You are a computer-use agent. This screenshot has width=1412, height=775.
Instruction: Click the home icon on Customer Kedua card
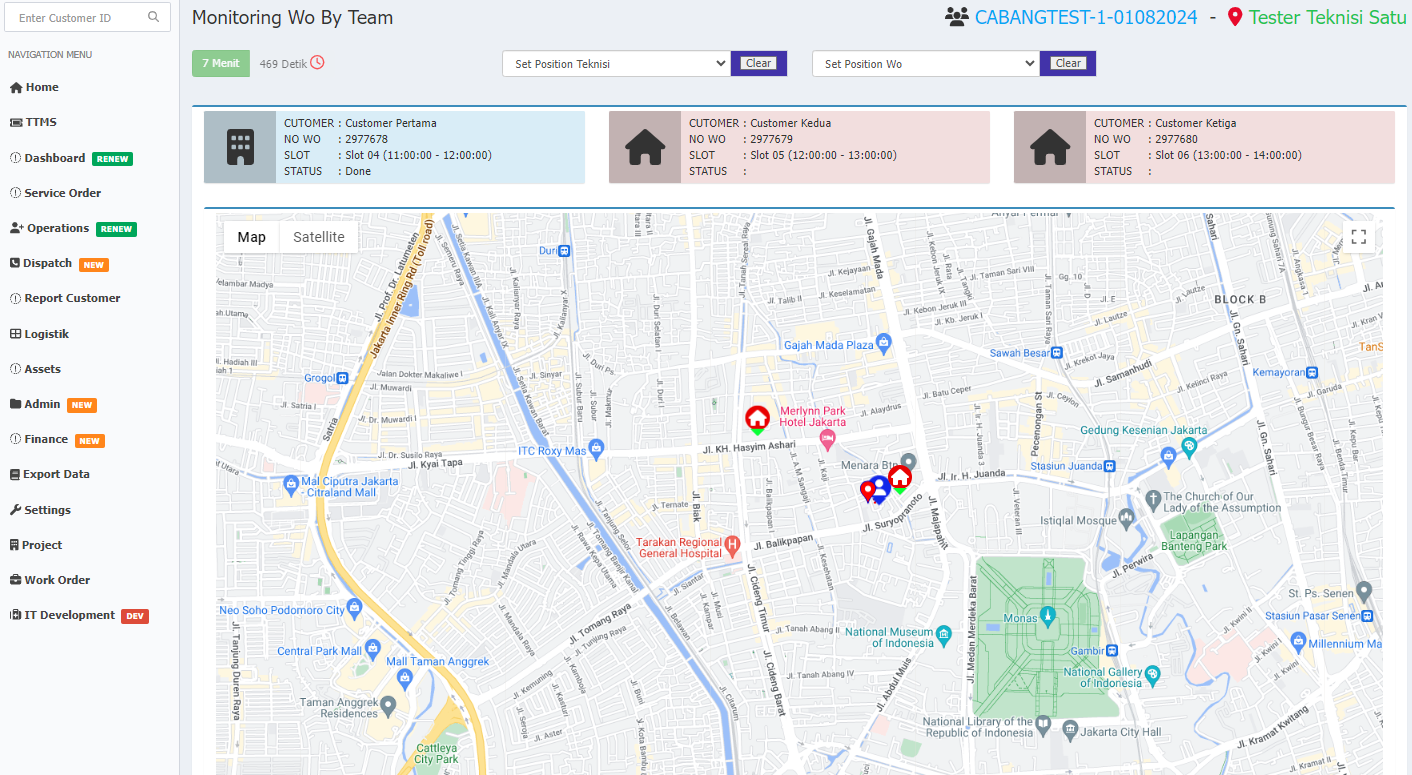[x=645, y=149]
